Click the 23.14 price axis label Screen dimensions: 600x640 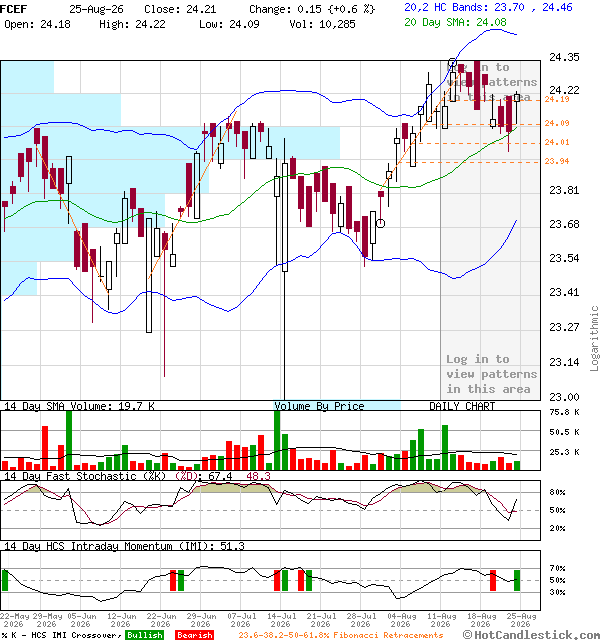564,362
